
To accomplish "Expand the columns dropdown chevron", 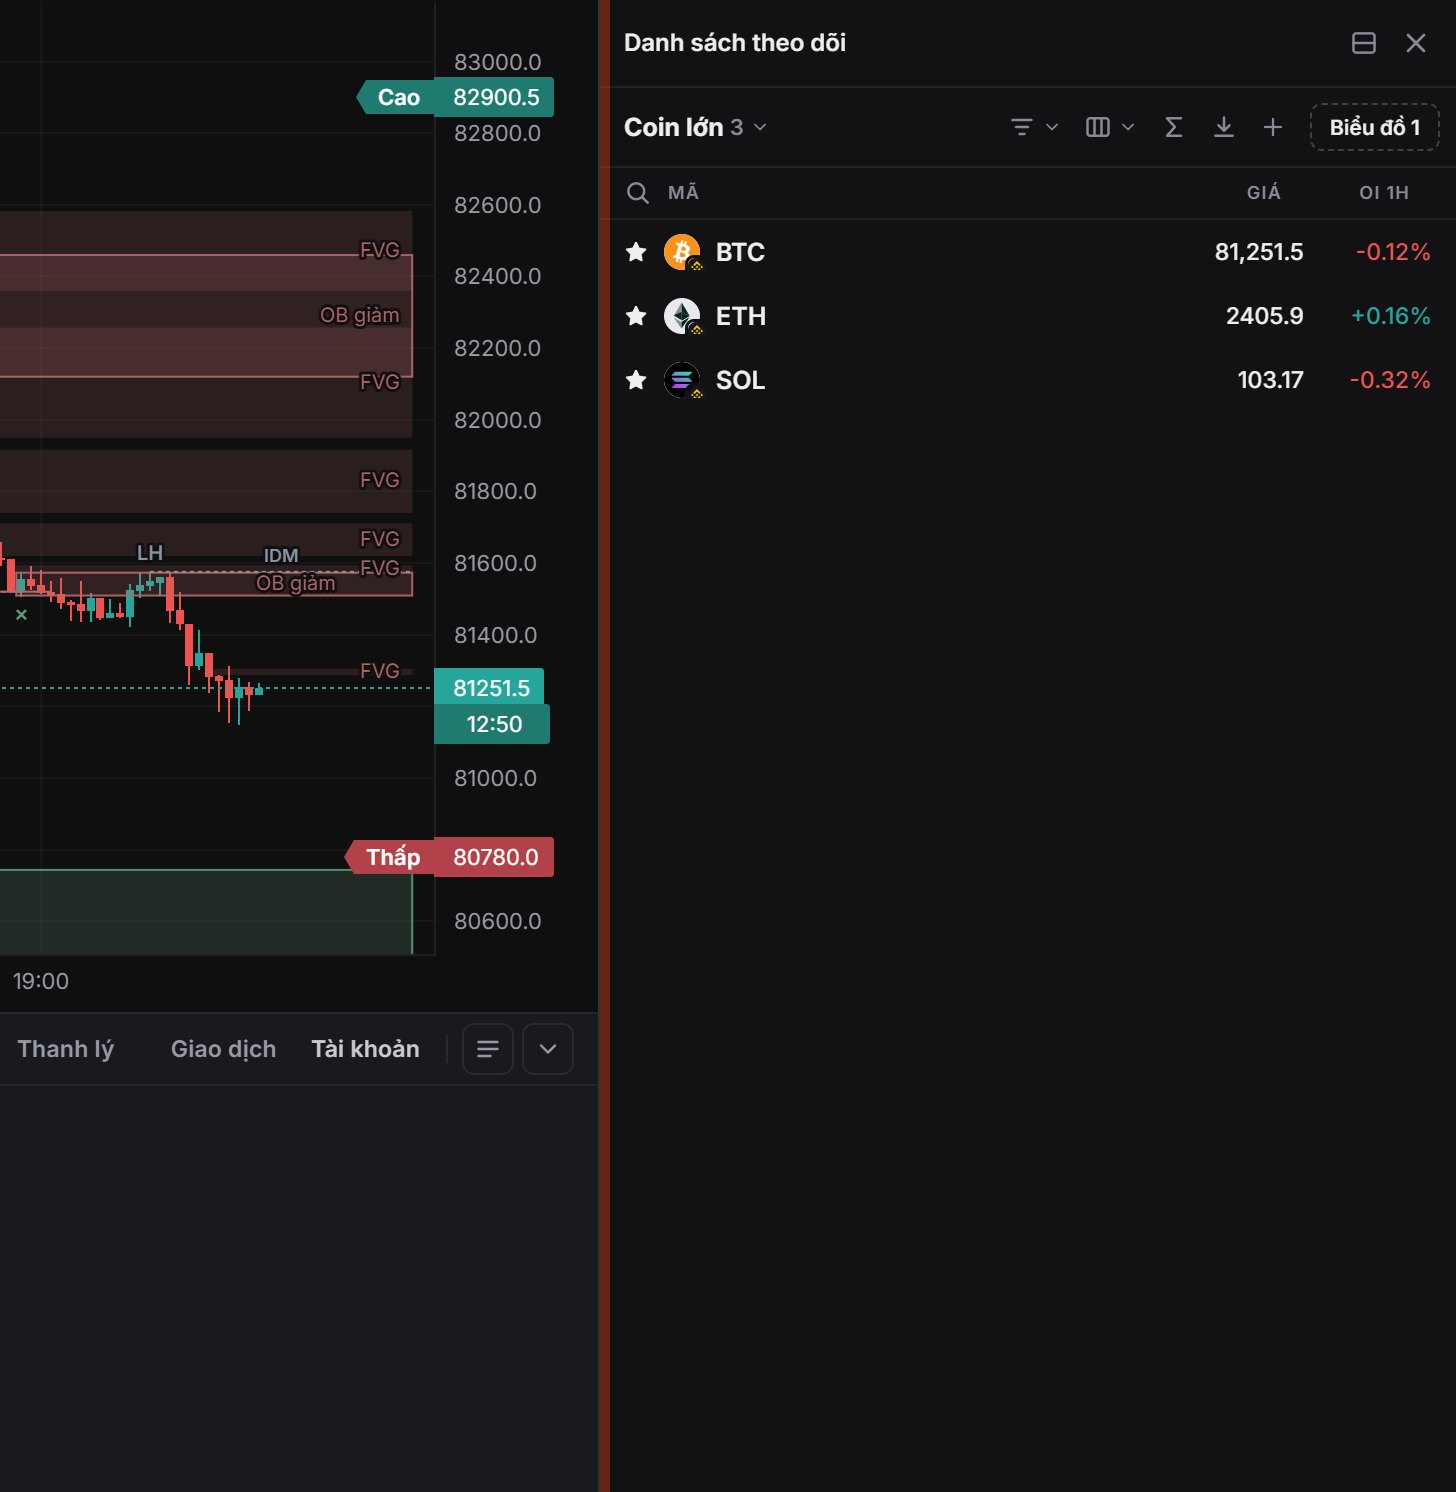I will click(x=1128, y=127).
